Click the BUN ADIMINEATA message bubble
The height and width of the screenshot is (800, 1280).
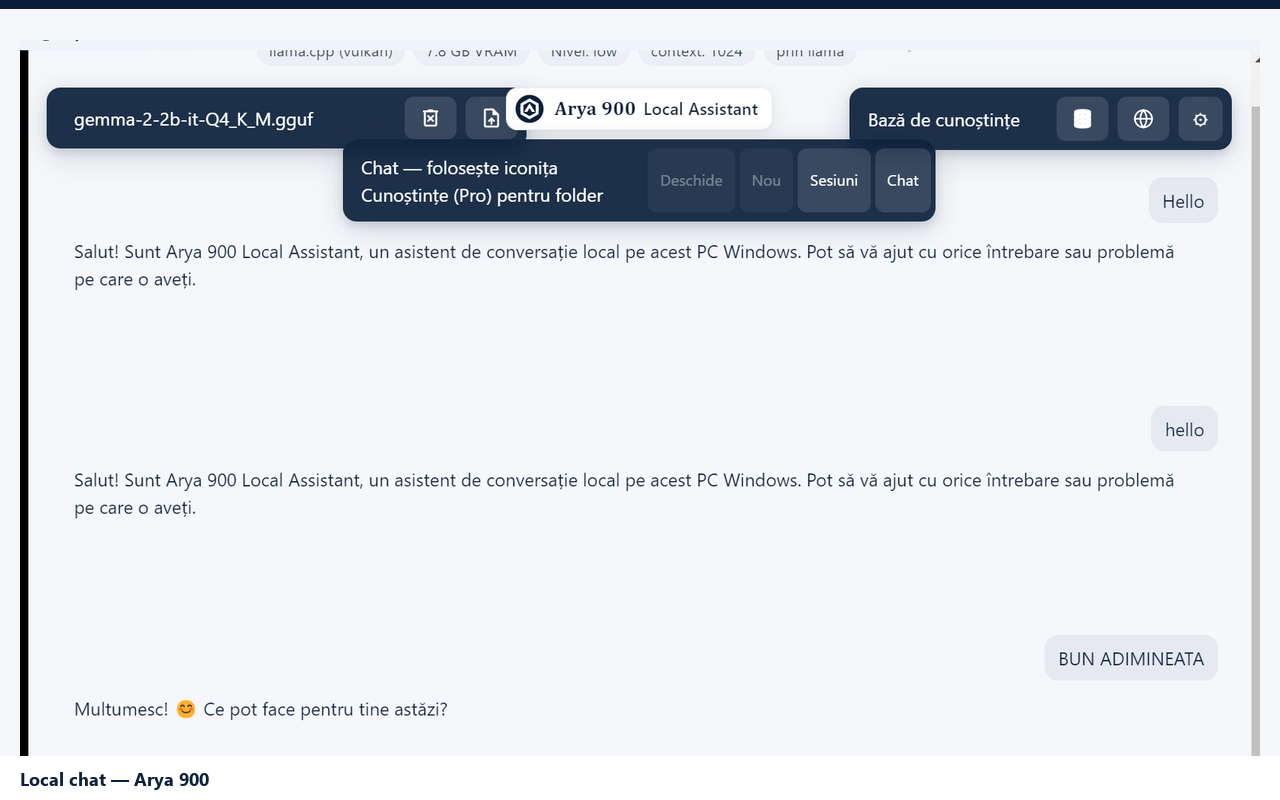click(1131, 659)
